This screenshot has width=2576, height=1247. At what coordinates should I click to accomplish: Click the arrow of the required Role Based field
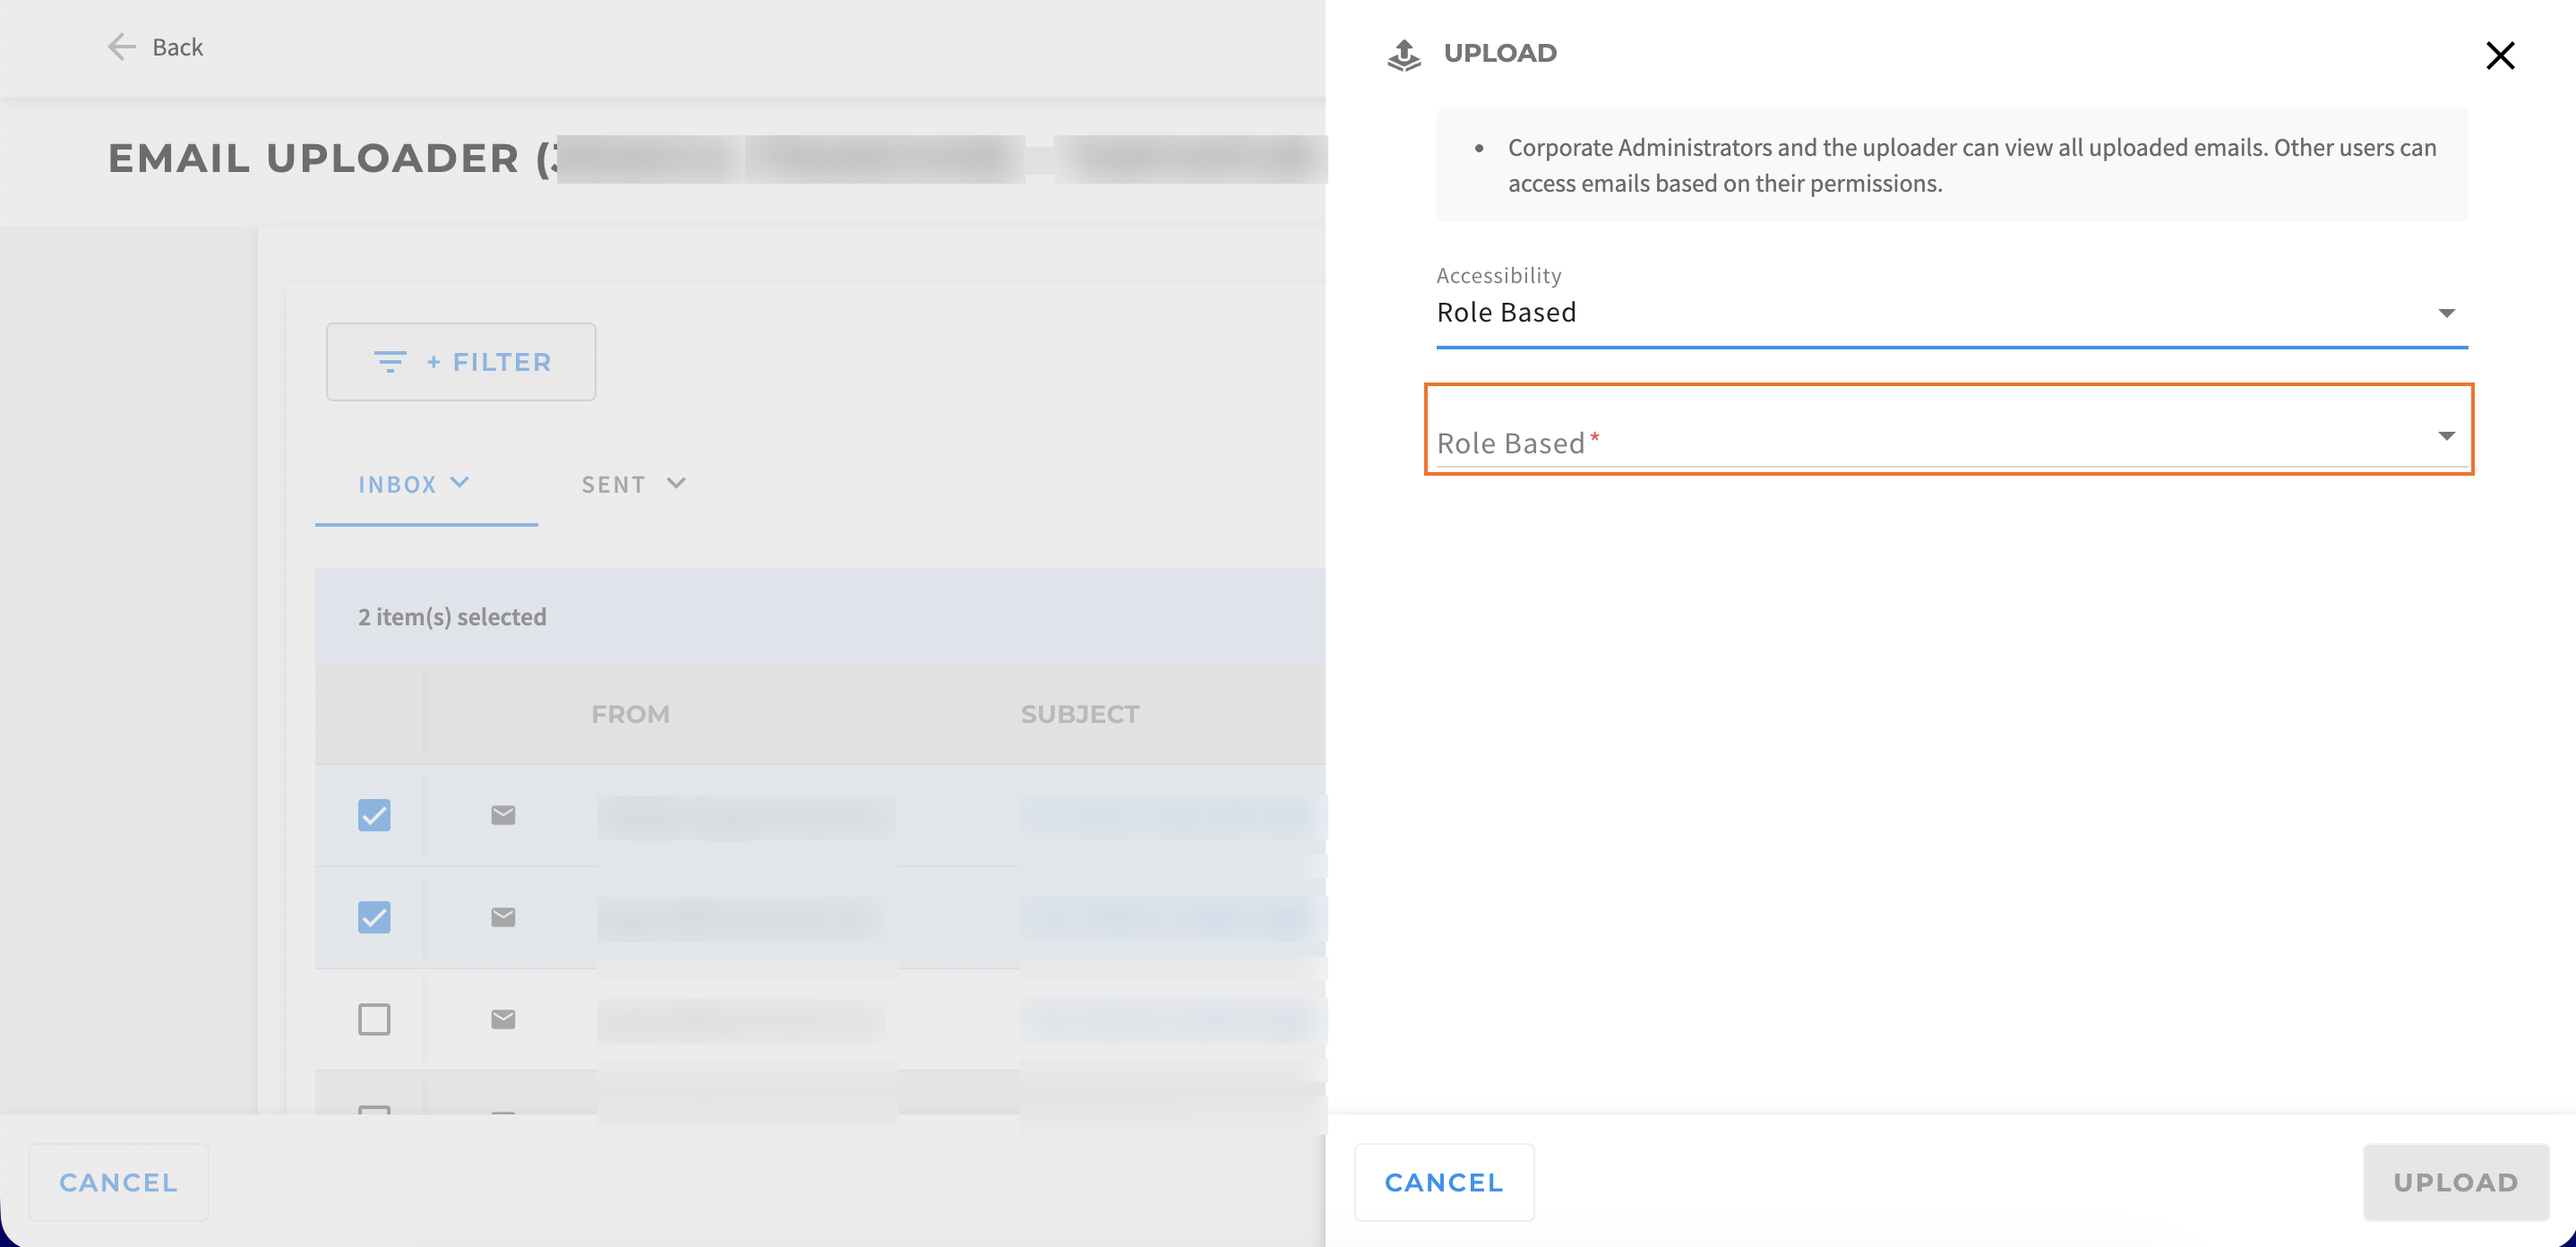(2445, 436)
